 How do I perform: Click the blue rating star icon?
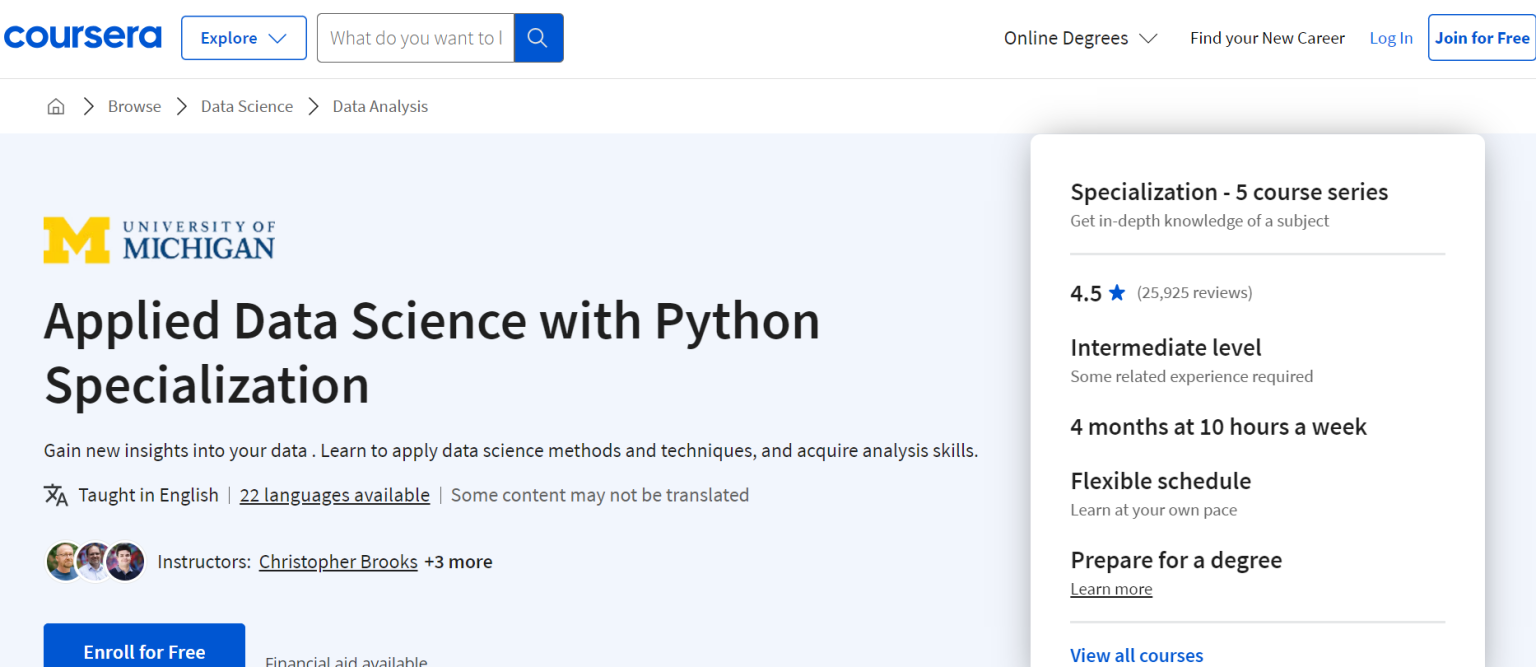pos(1120,291)
